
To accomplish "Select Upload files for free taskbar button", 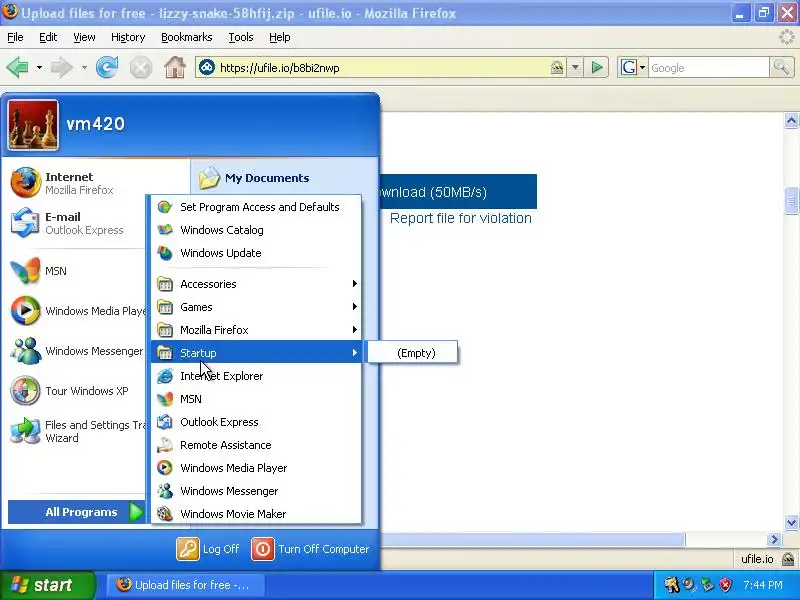I will tap(186, 585).
